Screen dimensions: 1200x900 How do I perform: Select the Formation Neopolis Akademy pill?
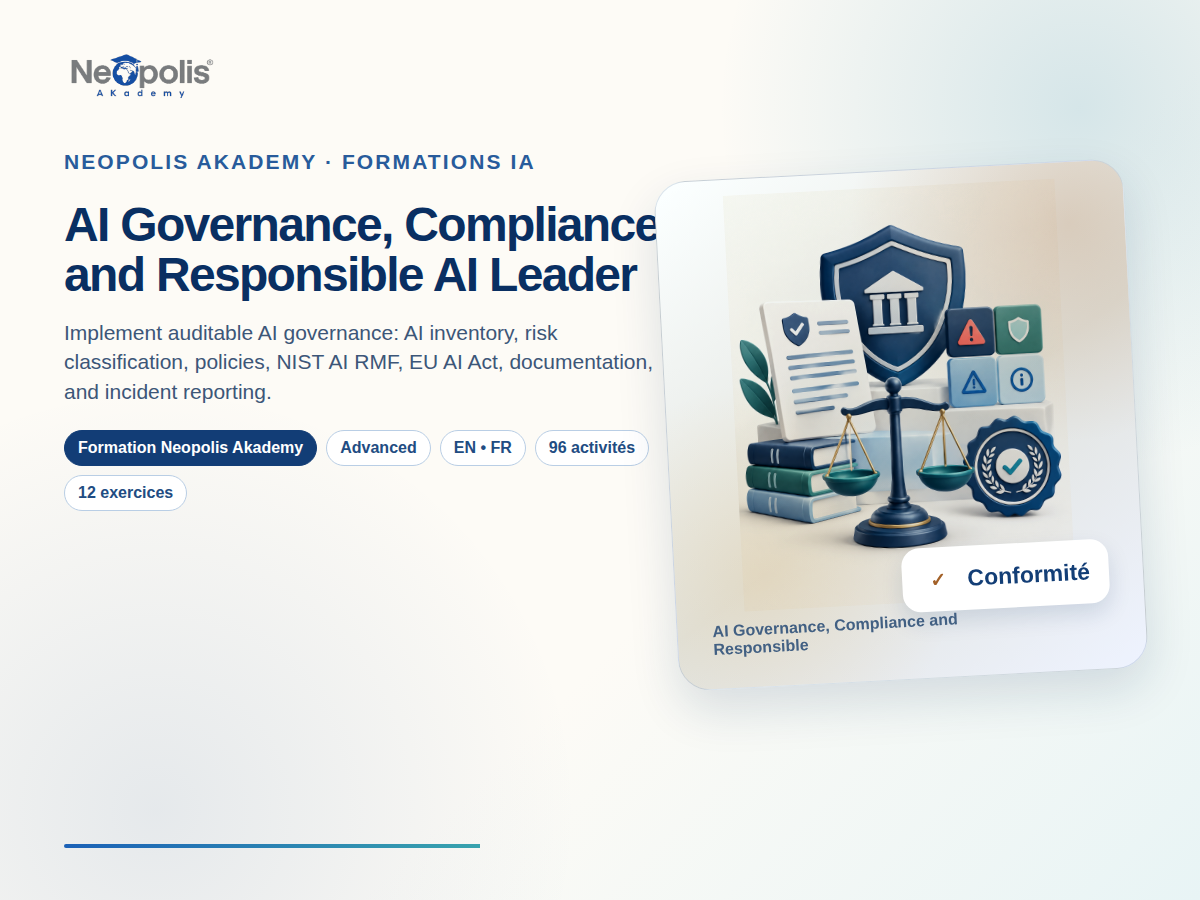coord(190,448)
